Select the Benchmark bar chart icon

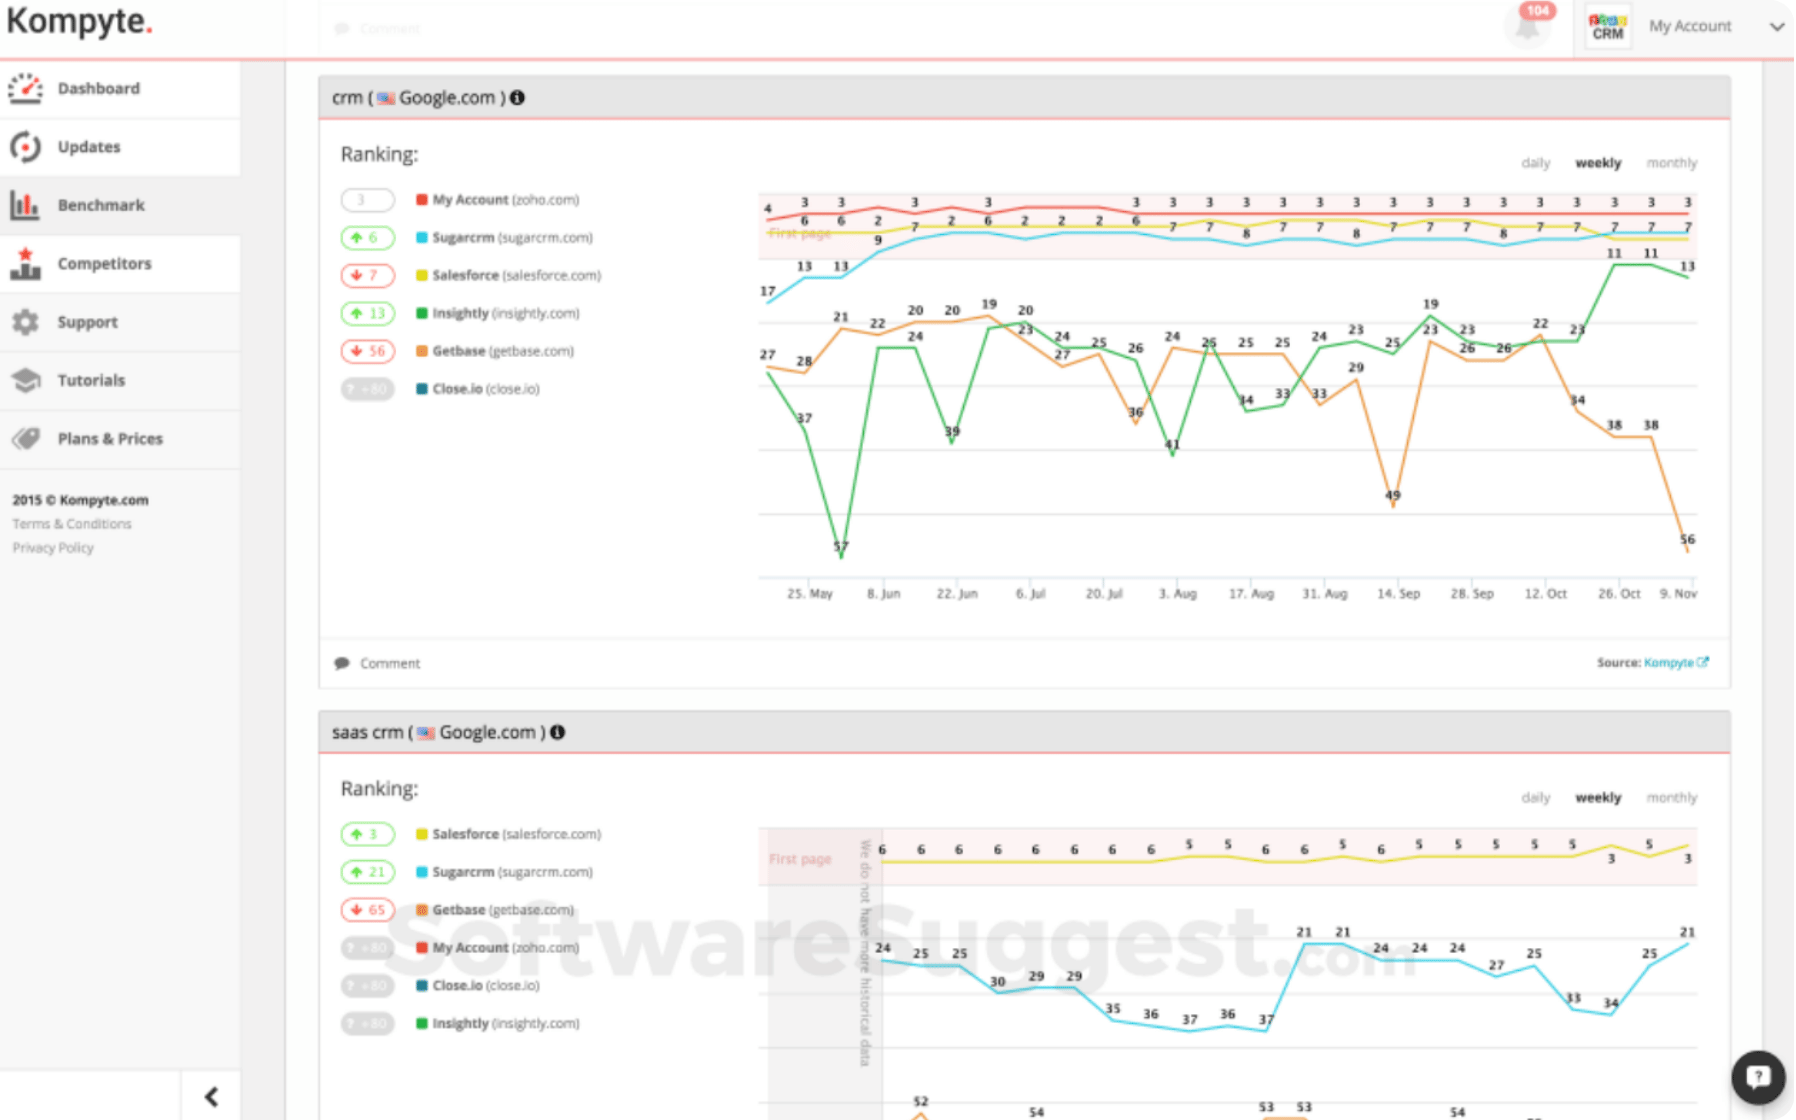pyautogui.click(x=26, y=205)
